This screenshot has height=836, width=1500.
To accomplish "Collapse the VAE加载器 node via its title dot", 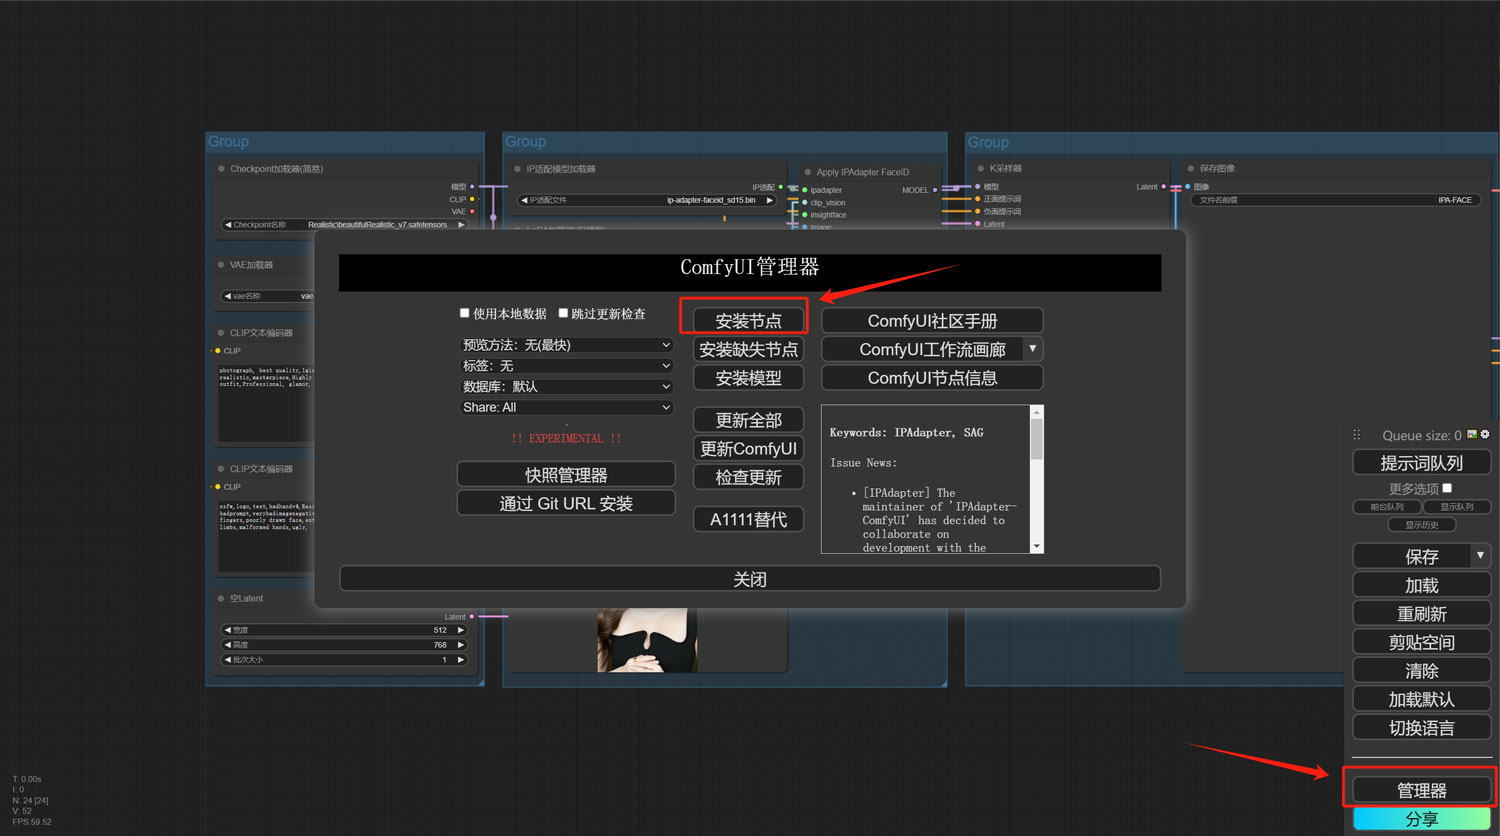I will [221, 265].
